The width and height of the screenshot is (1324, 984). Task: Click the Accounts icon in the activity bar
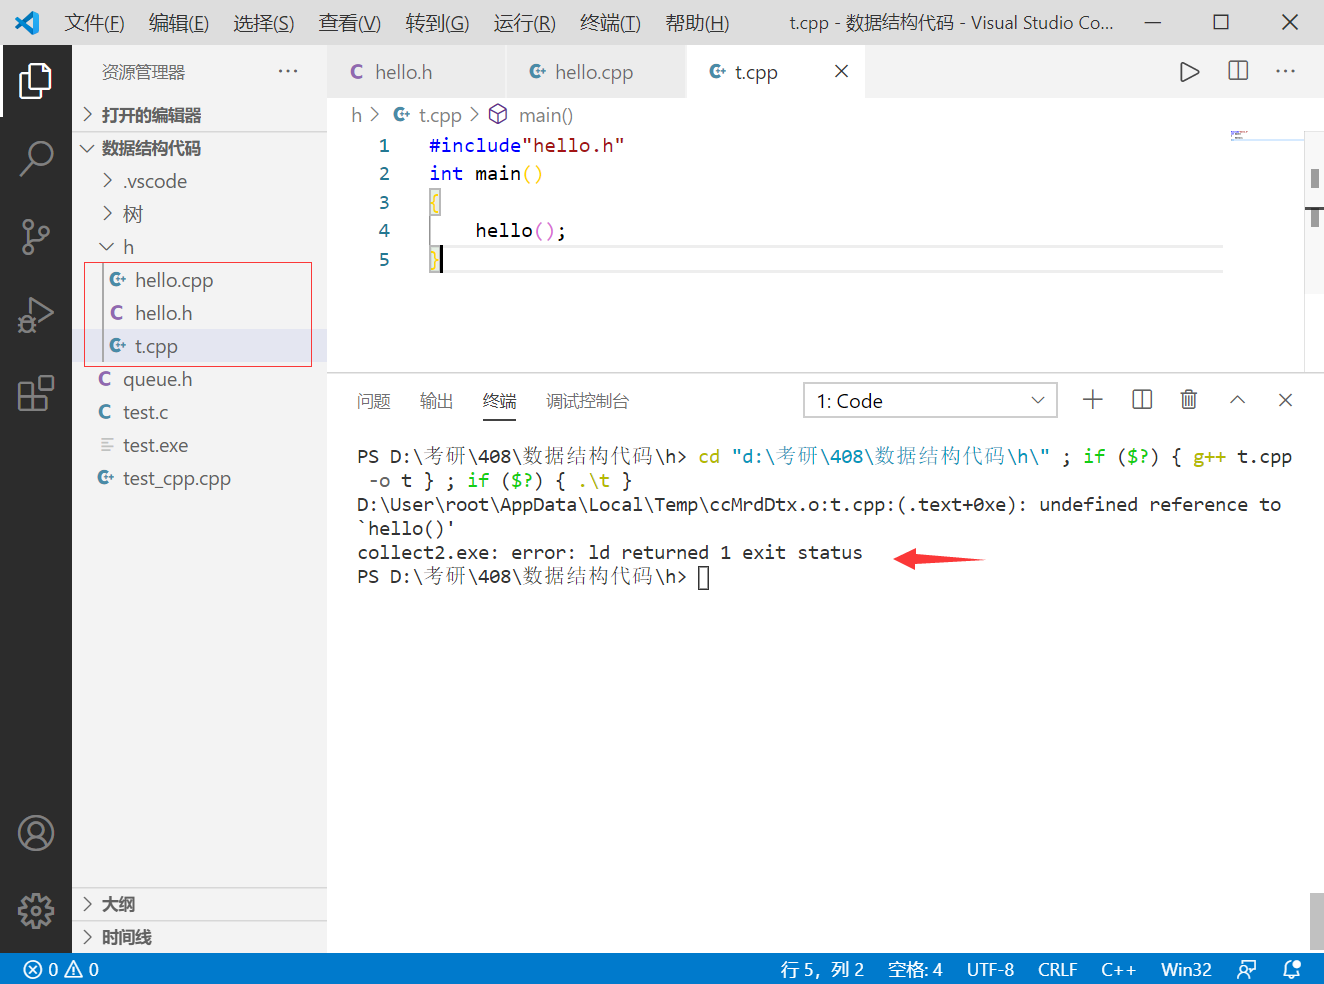click(36, 832)
